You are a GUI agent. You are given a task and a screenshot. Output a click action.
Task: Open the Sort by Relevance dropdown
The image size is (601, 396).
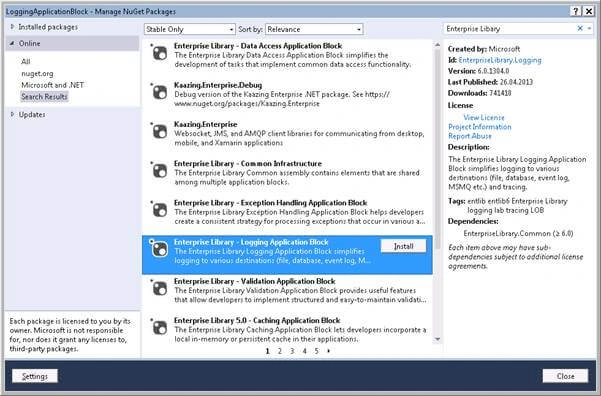click(314, 29)
